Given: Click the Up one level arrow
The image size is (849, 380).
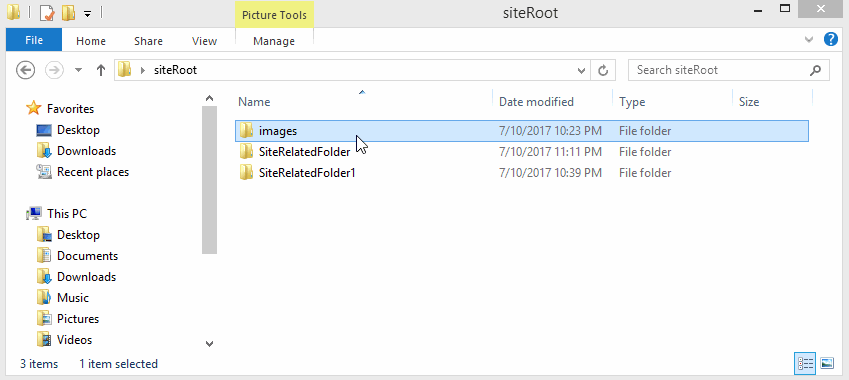Looking at the screenshot, I should [101, 70].
